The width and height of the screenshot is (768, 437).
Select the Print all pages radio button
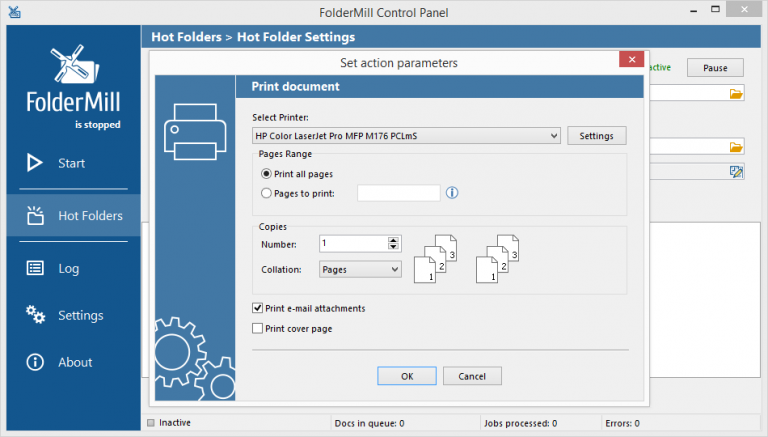point(266,174)
